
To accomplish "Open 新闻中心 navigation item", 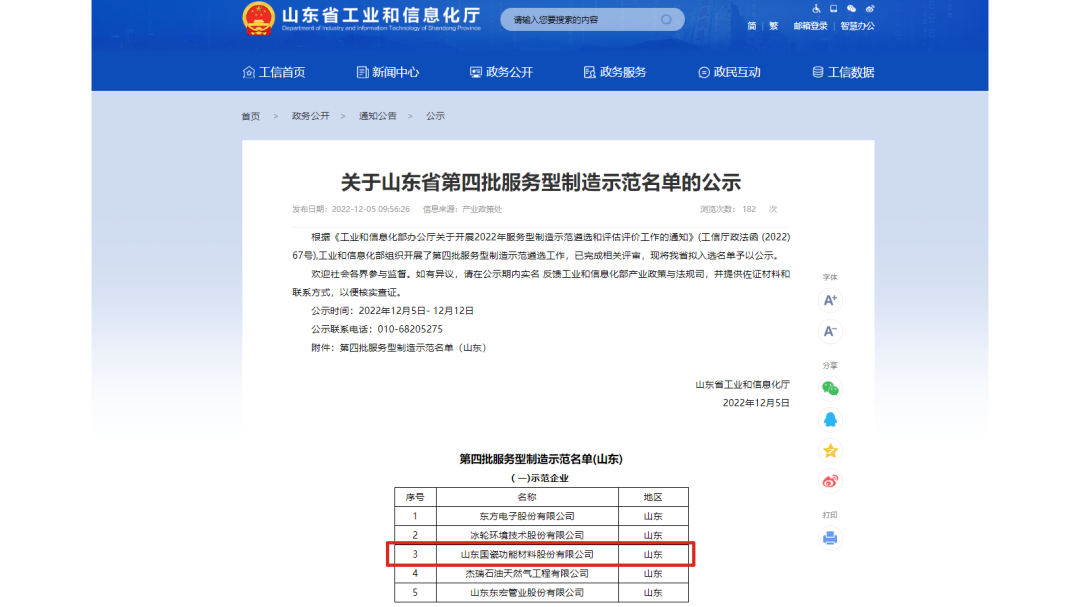I will point(388,72).
